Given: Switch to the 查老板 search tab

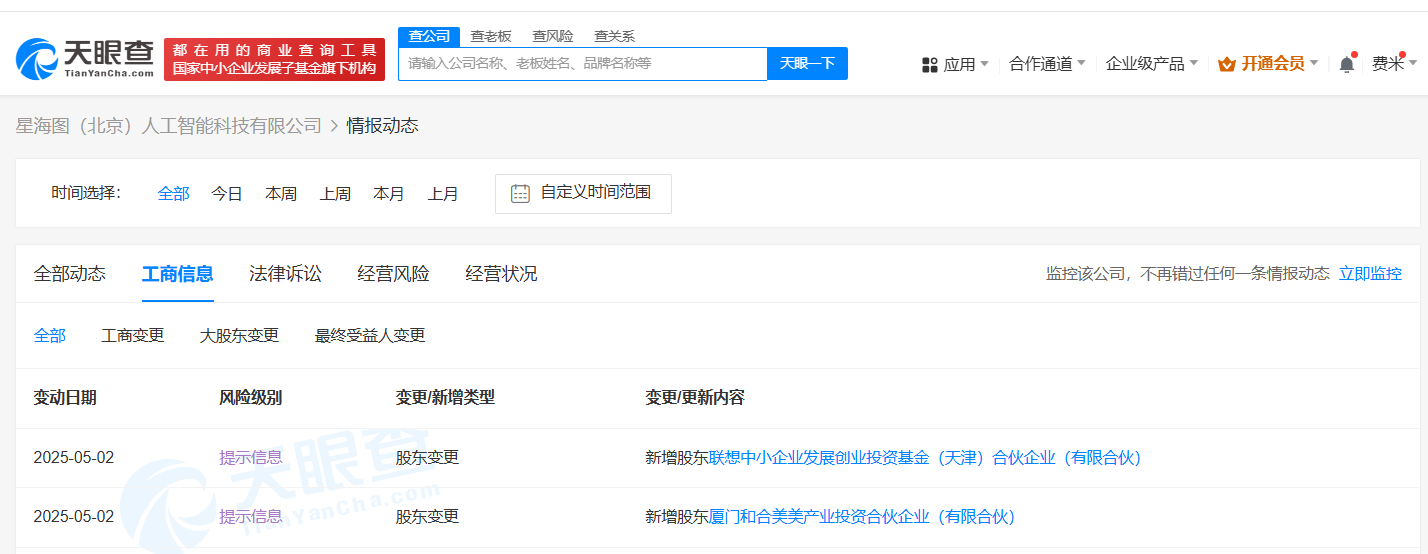Looking at the screenshot, I should pos(491,36).
